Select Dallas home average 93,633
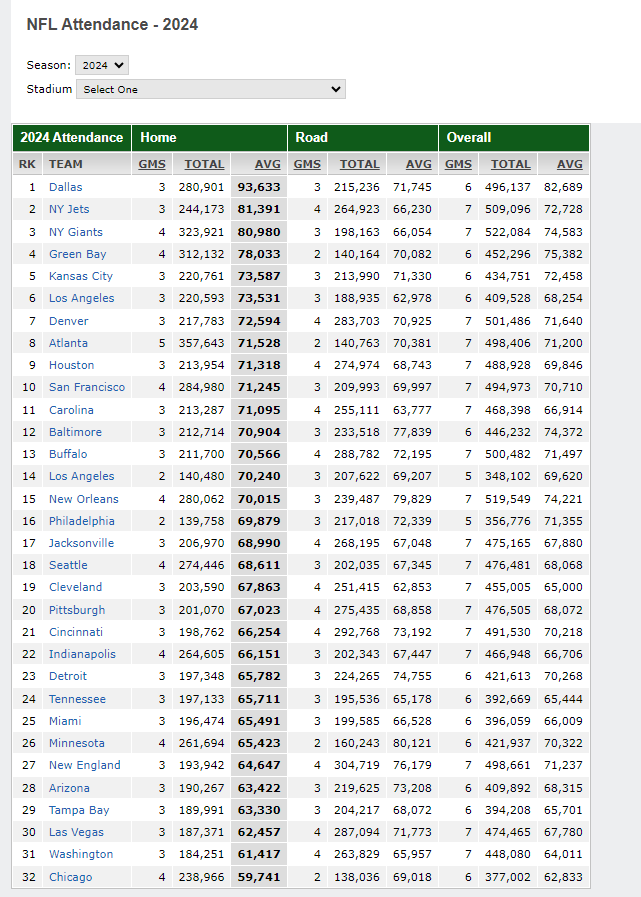Image resolution: width=641 pixels, height=897 pixels. coord(259,187)
